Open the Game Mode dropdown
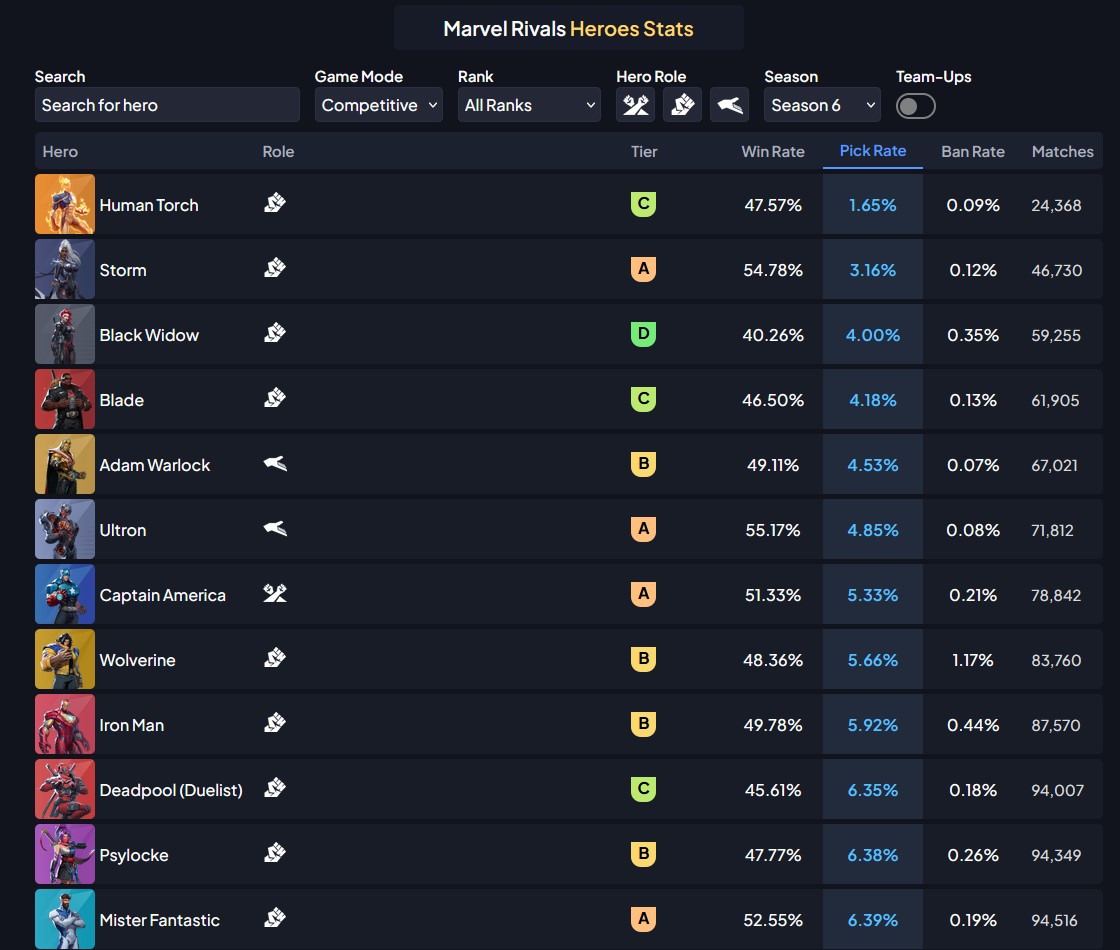1120x950 pixels. 379,105
